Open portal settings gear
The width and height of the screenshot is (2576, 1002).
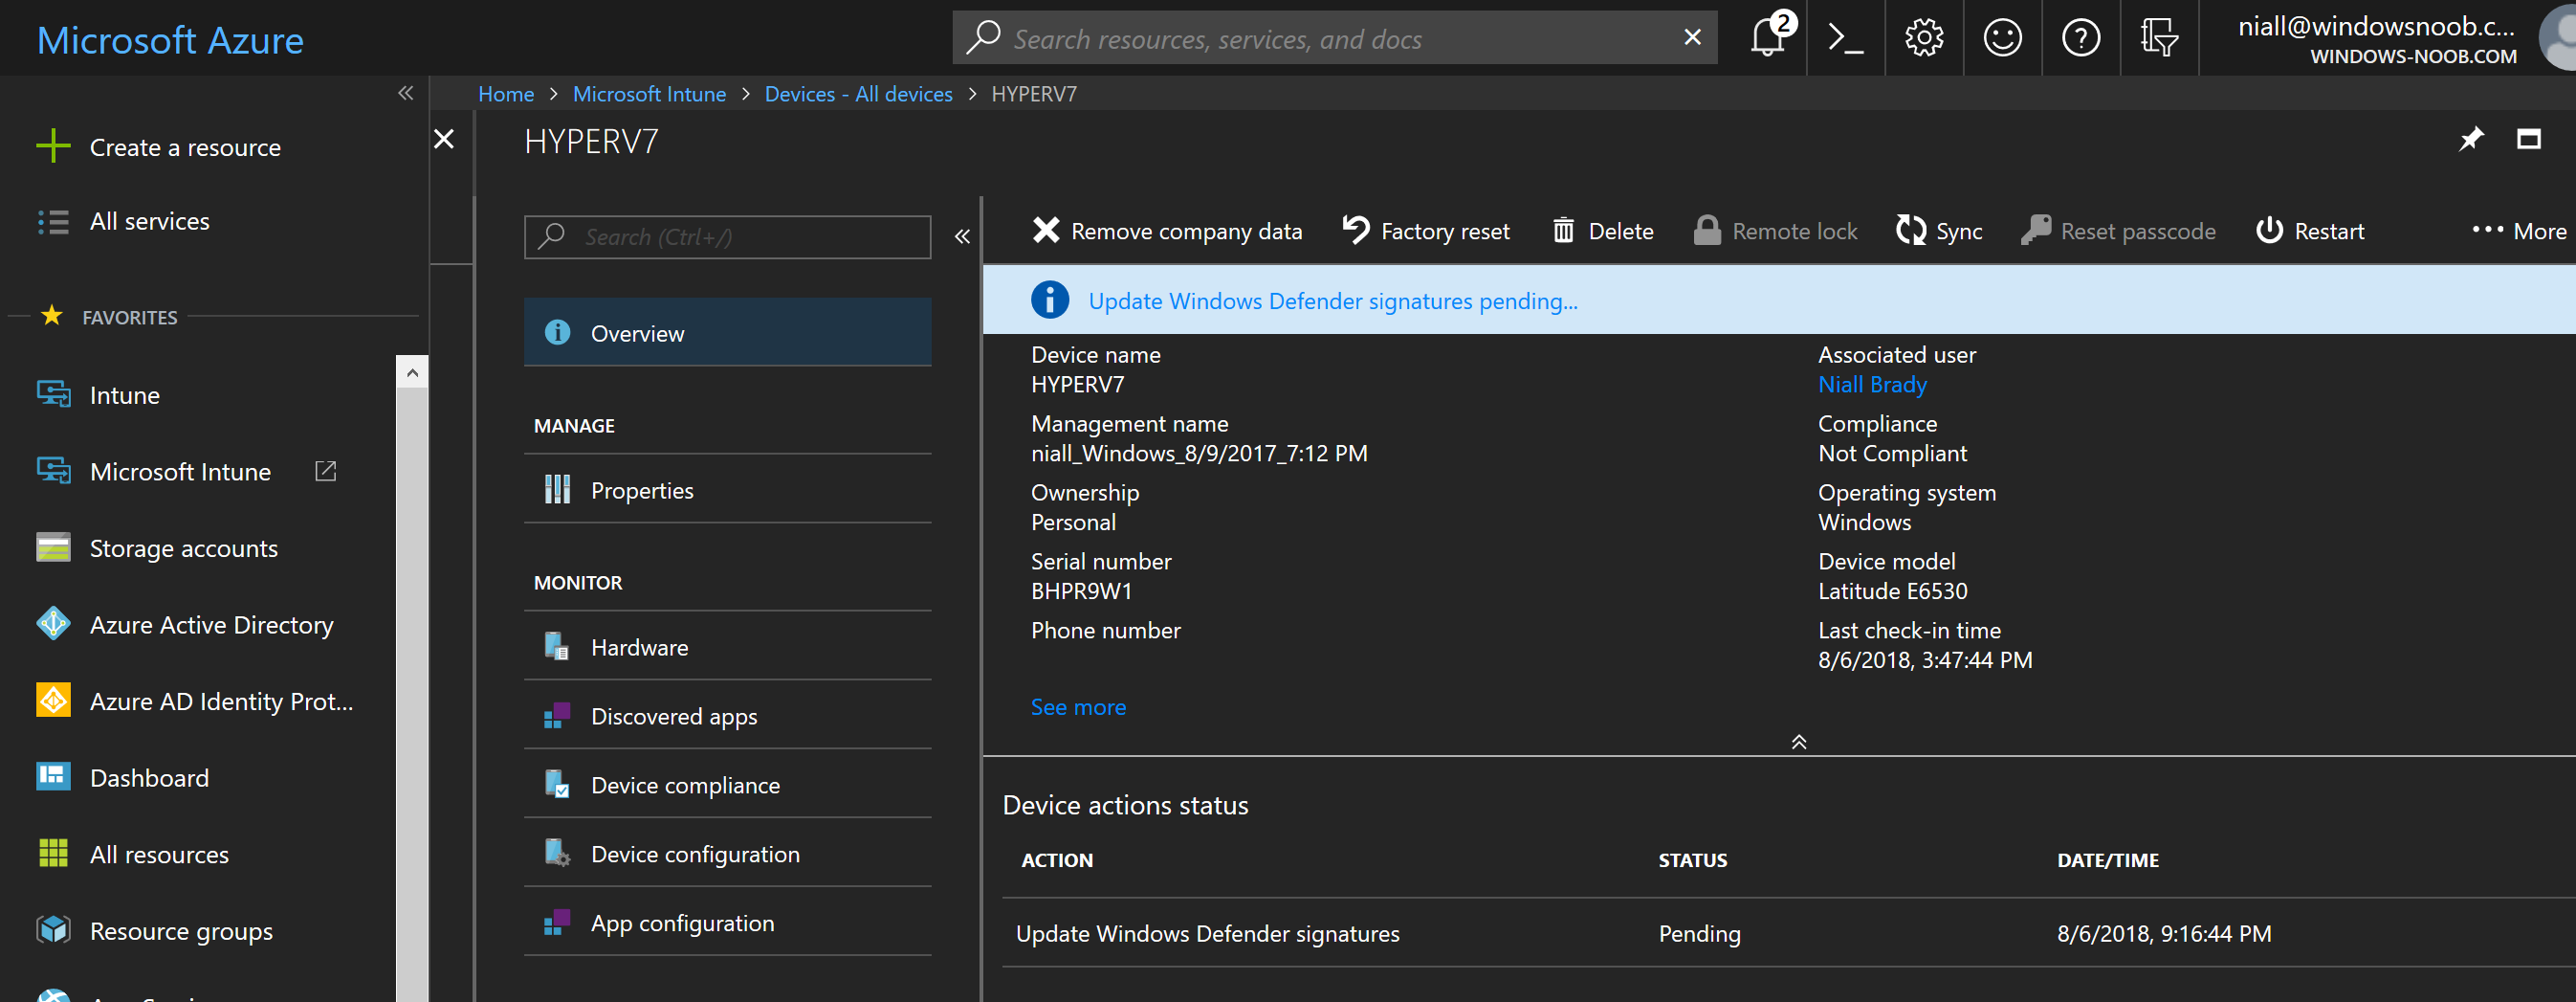tap(1924, 37)
